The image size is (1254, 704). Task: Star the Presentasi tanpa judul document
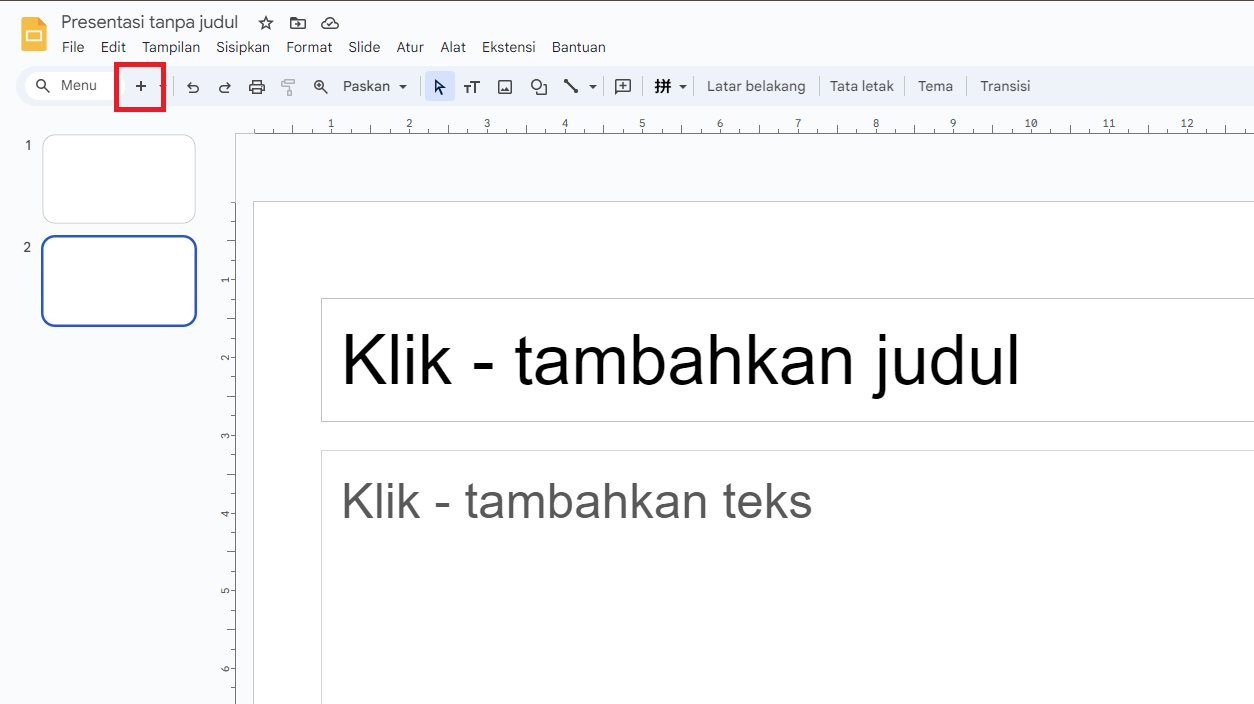(265, 22)
